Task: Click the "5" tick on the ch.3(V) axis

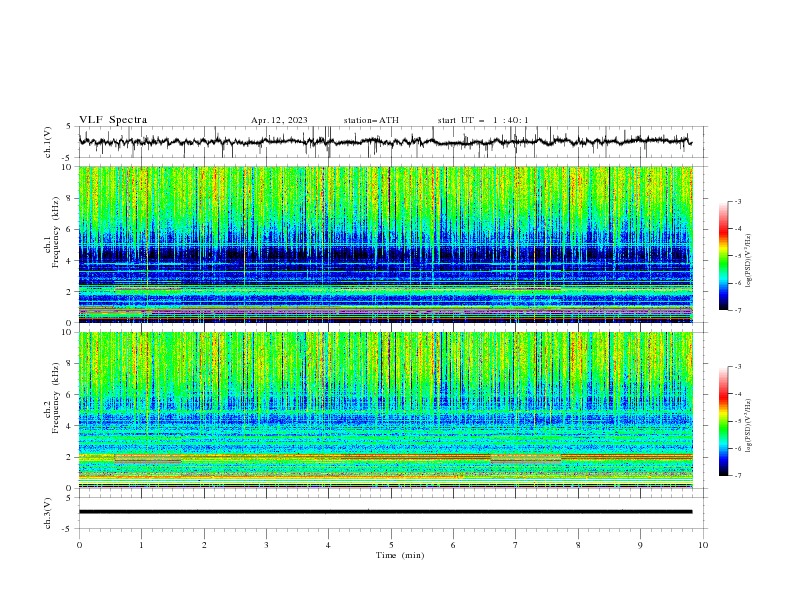Action: tap(69, 498)
